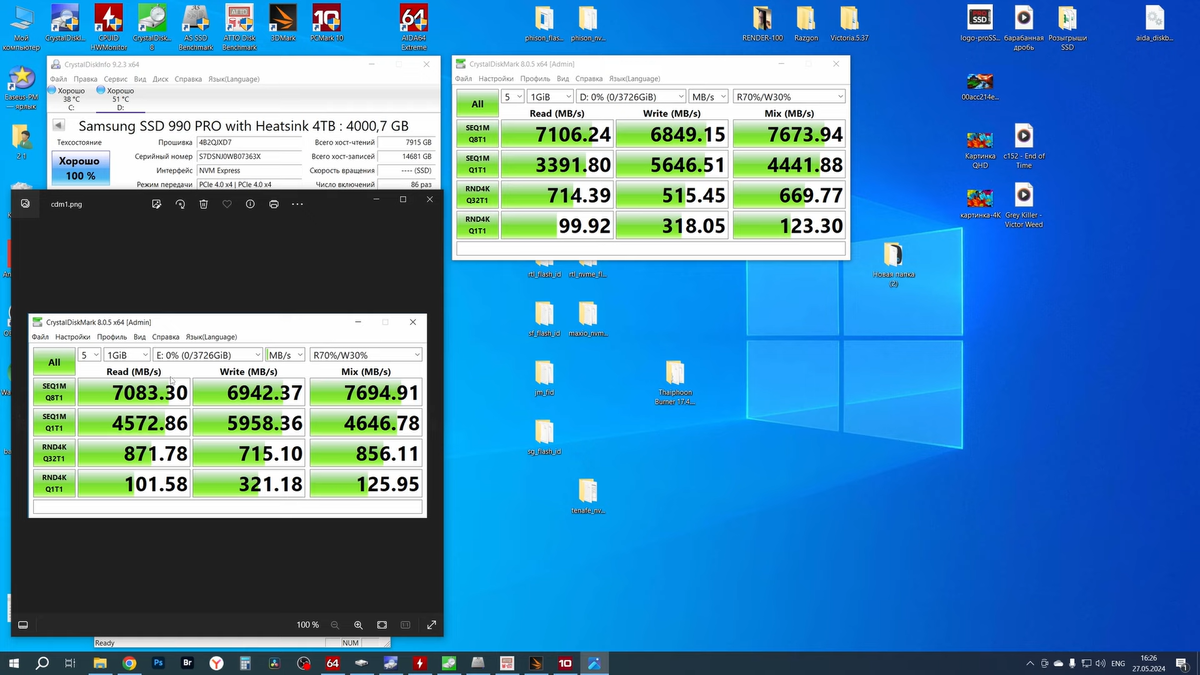
Task: Open Правка menu in CrystalDiskInfo
Action: point(85,79)
